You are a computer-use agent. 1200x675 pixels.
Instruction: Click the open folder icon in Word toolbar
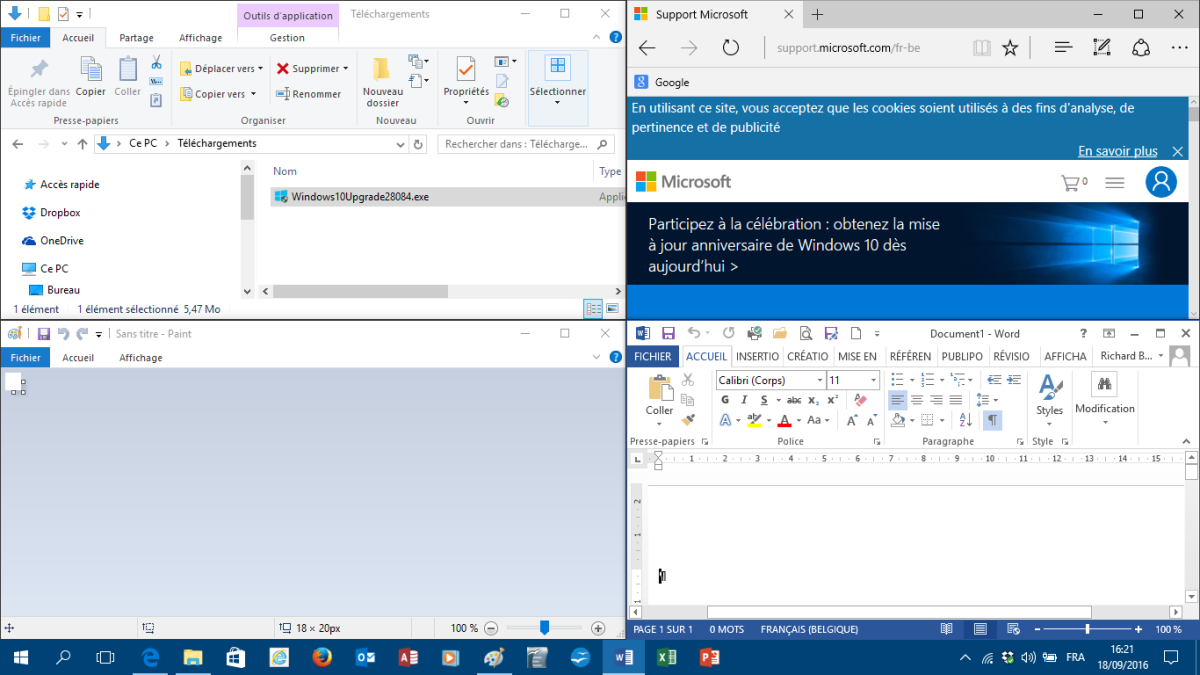[779, 334]
